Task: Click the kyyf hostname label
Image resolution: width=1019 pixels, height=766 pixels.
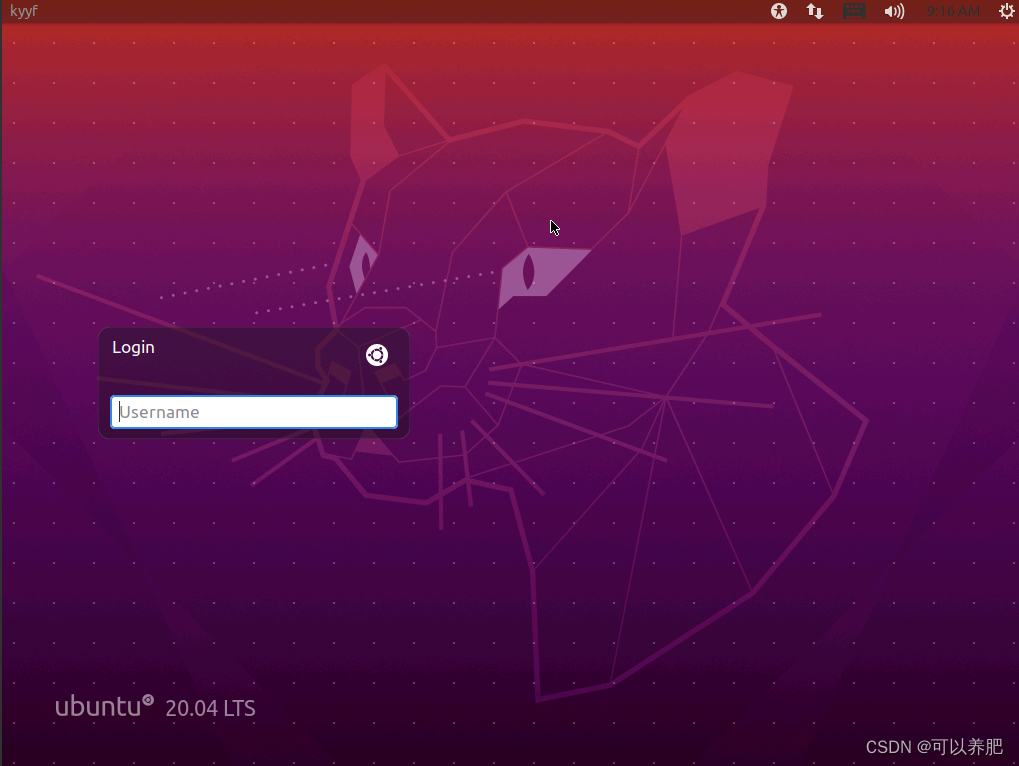Action: (23, 11)
